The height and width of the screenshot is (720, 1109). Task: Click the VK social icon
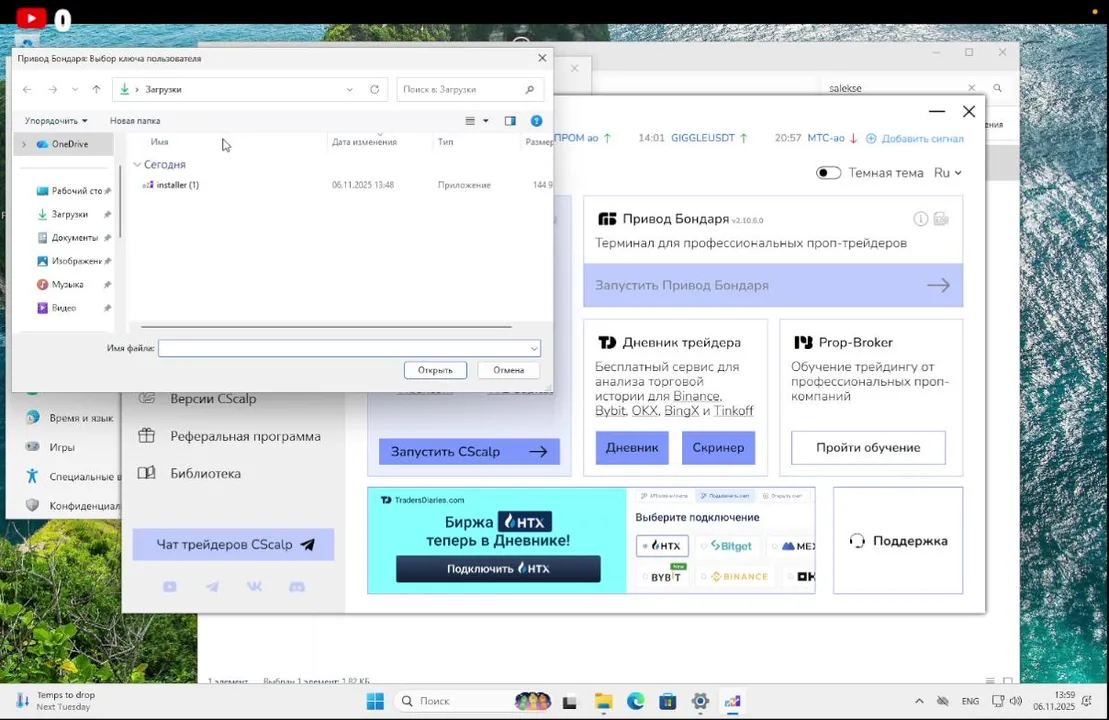(254, 587)
